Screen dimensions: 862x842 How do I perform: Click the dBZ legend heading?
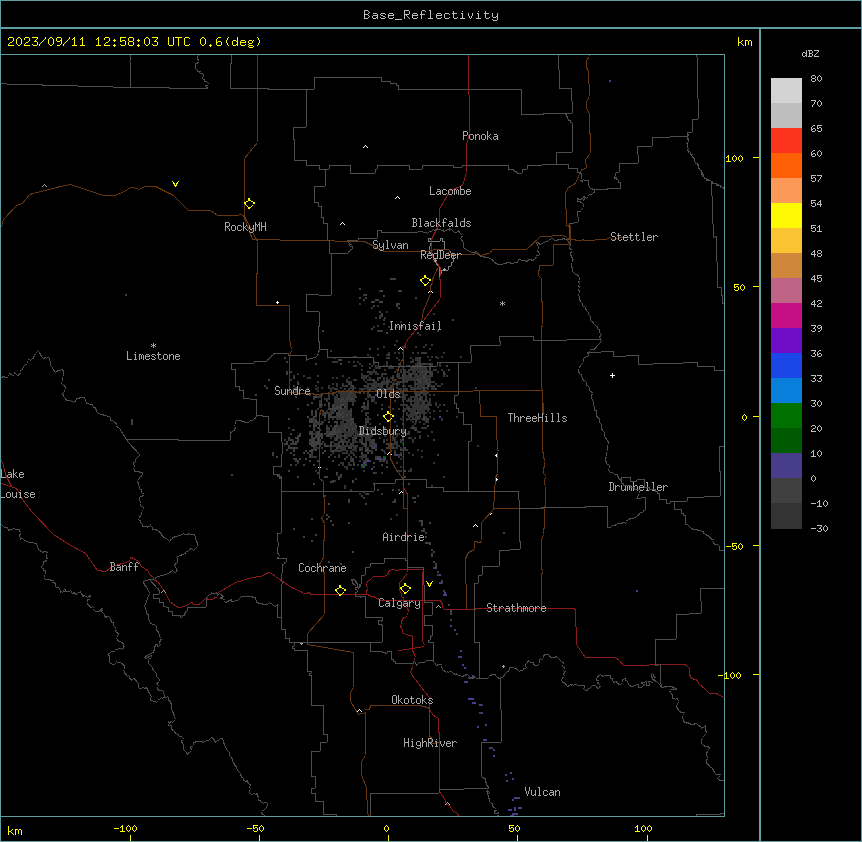[x=810, y=54]
